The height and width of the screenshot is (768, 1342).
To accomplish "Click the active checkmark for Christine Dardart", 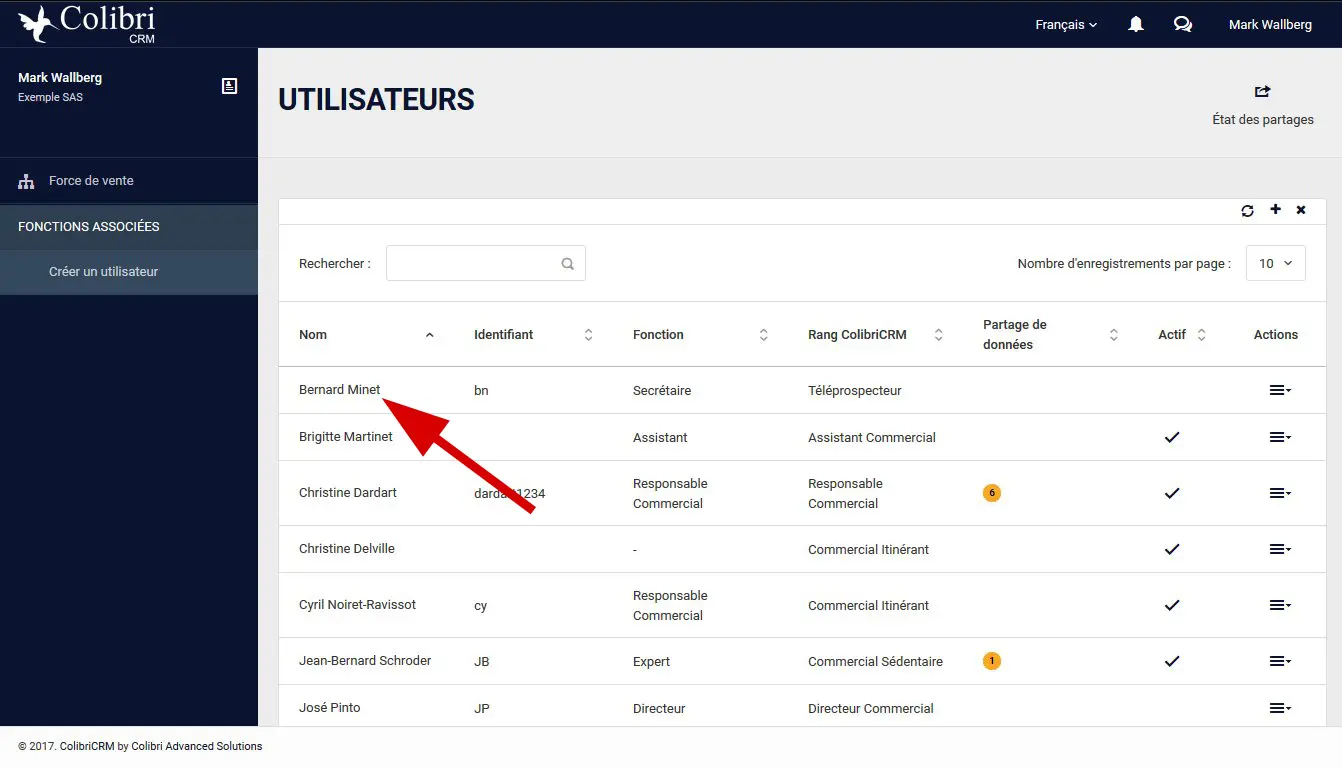I will (x=1172, y=493).
